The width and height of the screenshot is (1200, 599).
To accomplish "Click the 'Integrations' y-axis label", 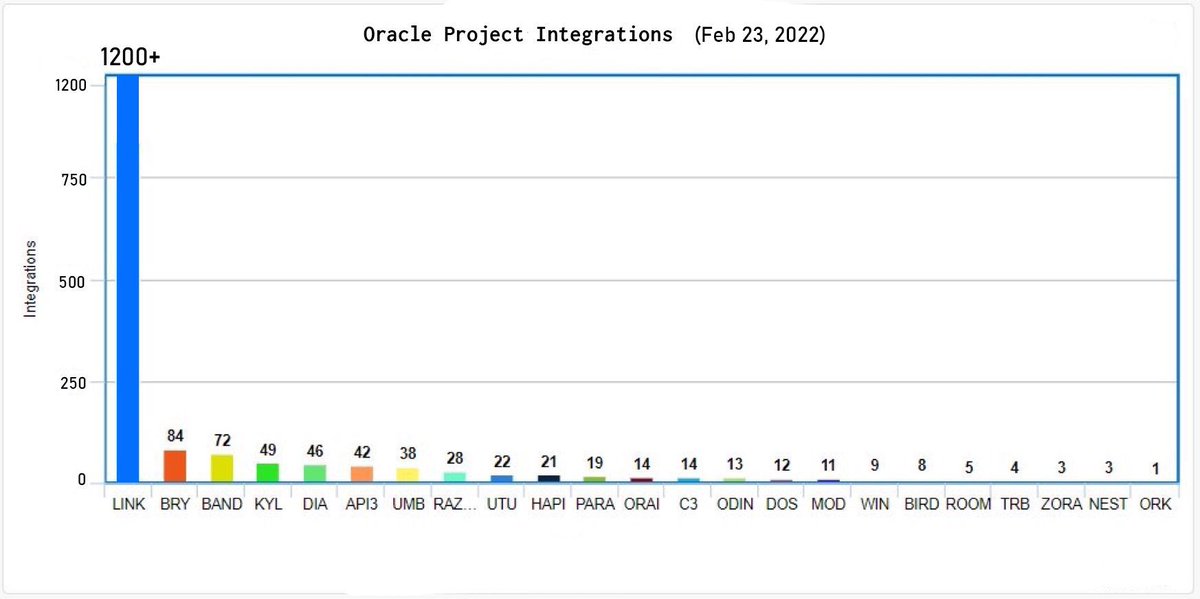I will pyautogui.click(x=30, y=279).
